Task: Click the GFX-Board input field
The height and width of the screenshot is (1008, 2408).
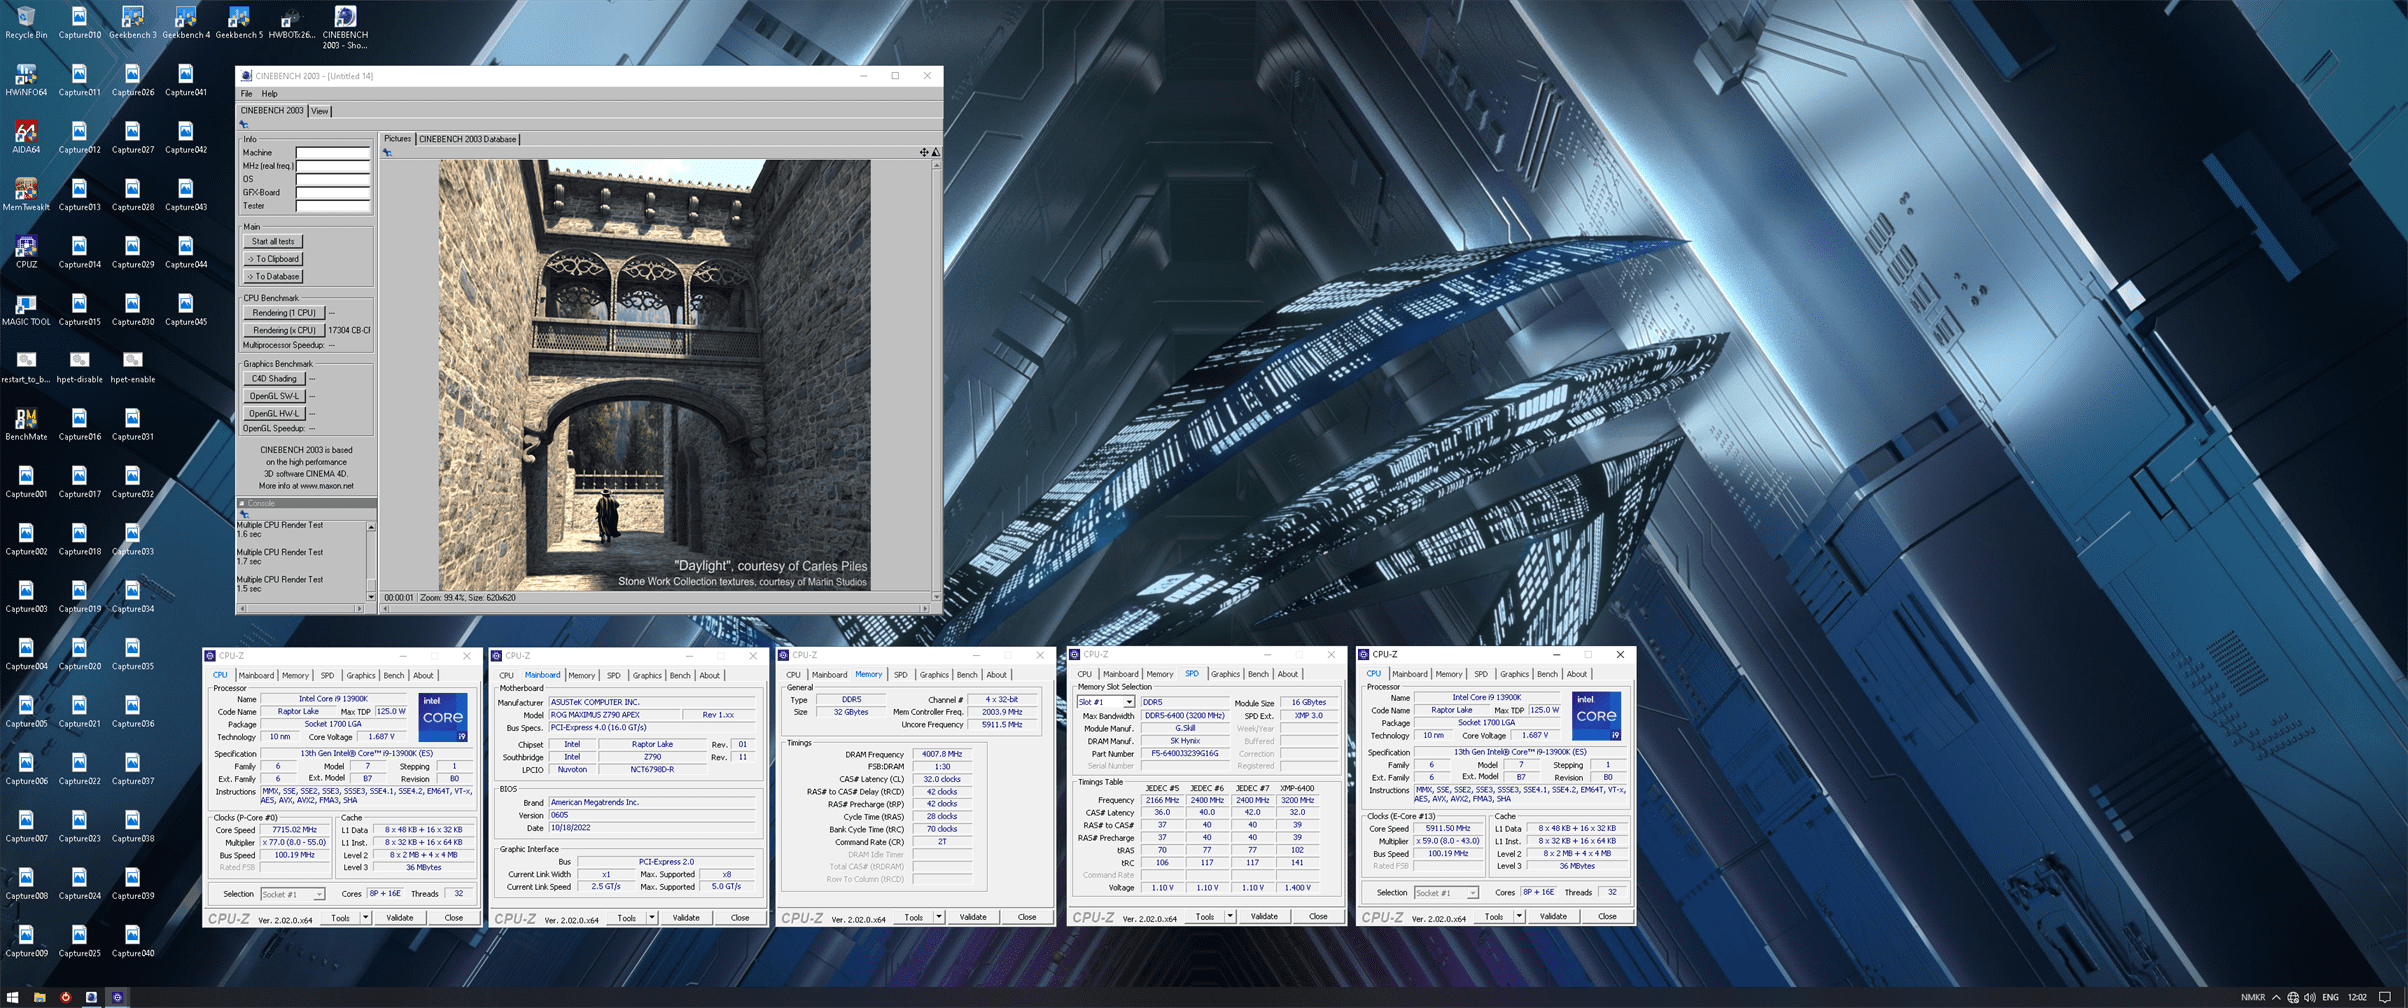Action: [333, 192]
